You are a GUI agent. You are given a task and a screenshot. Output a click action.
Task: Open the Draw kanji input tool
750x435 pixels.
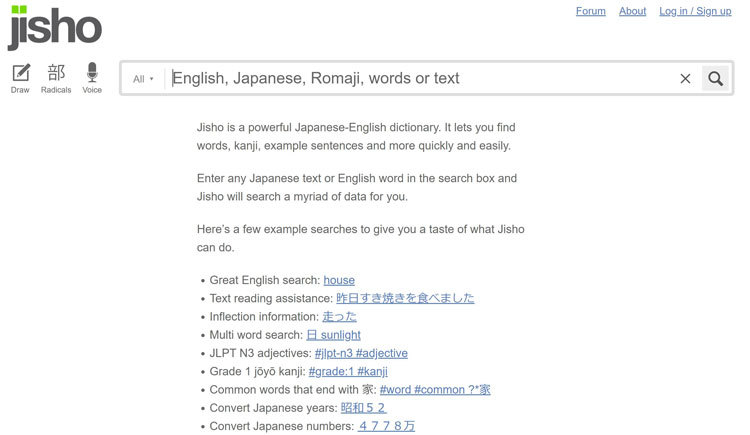pyautogui.click(x=20, y=78)
